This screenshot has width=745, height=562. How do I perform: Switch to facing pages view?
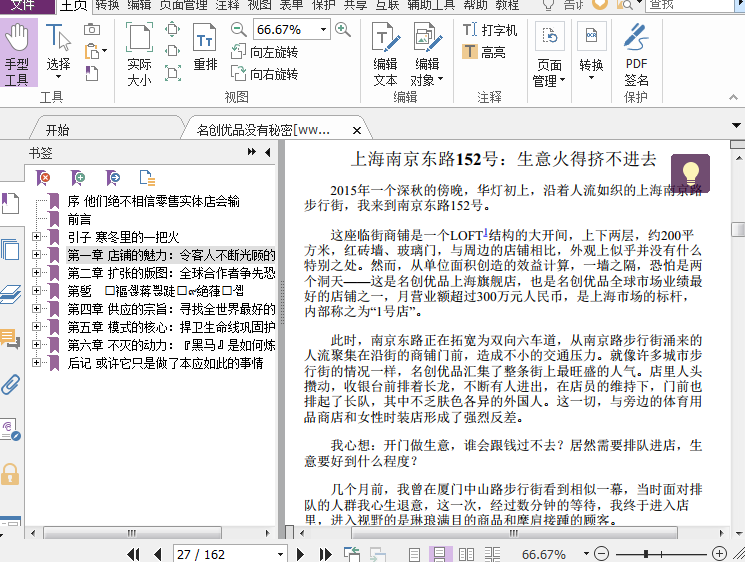(466, 554)
